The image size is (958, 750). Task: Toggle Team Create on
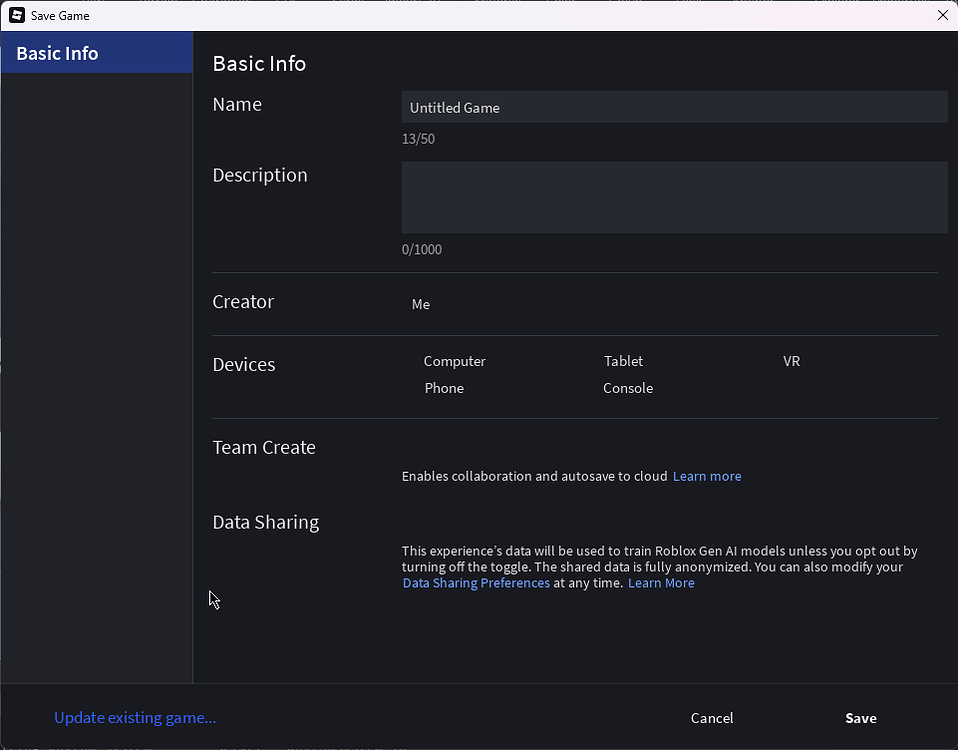click(x=420, y=448)
